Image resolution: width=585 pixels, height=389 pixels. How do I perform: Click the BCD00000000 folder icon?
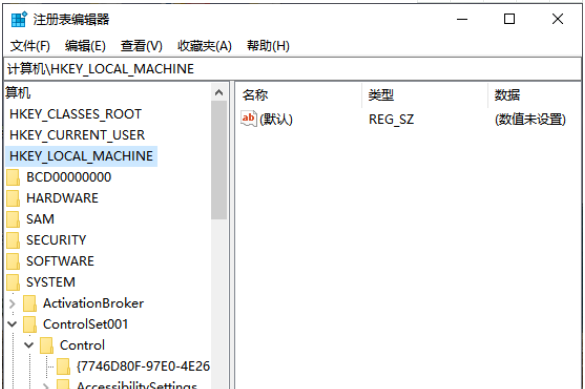tap(13, 177)
